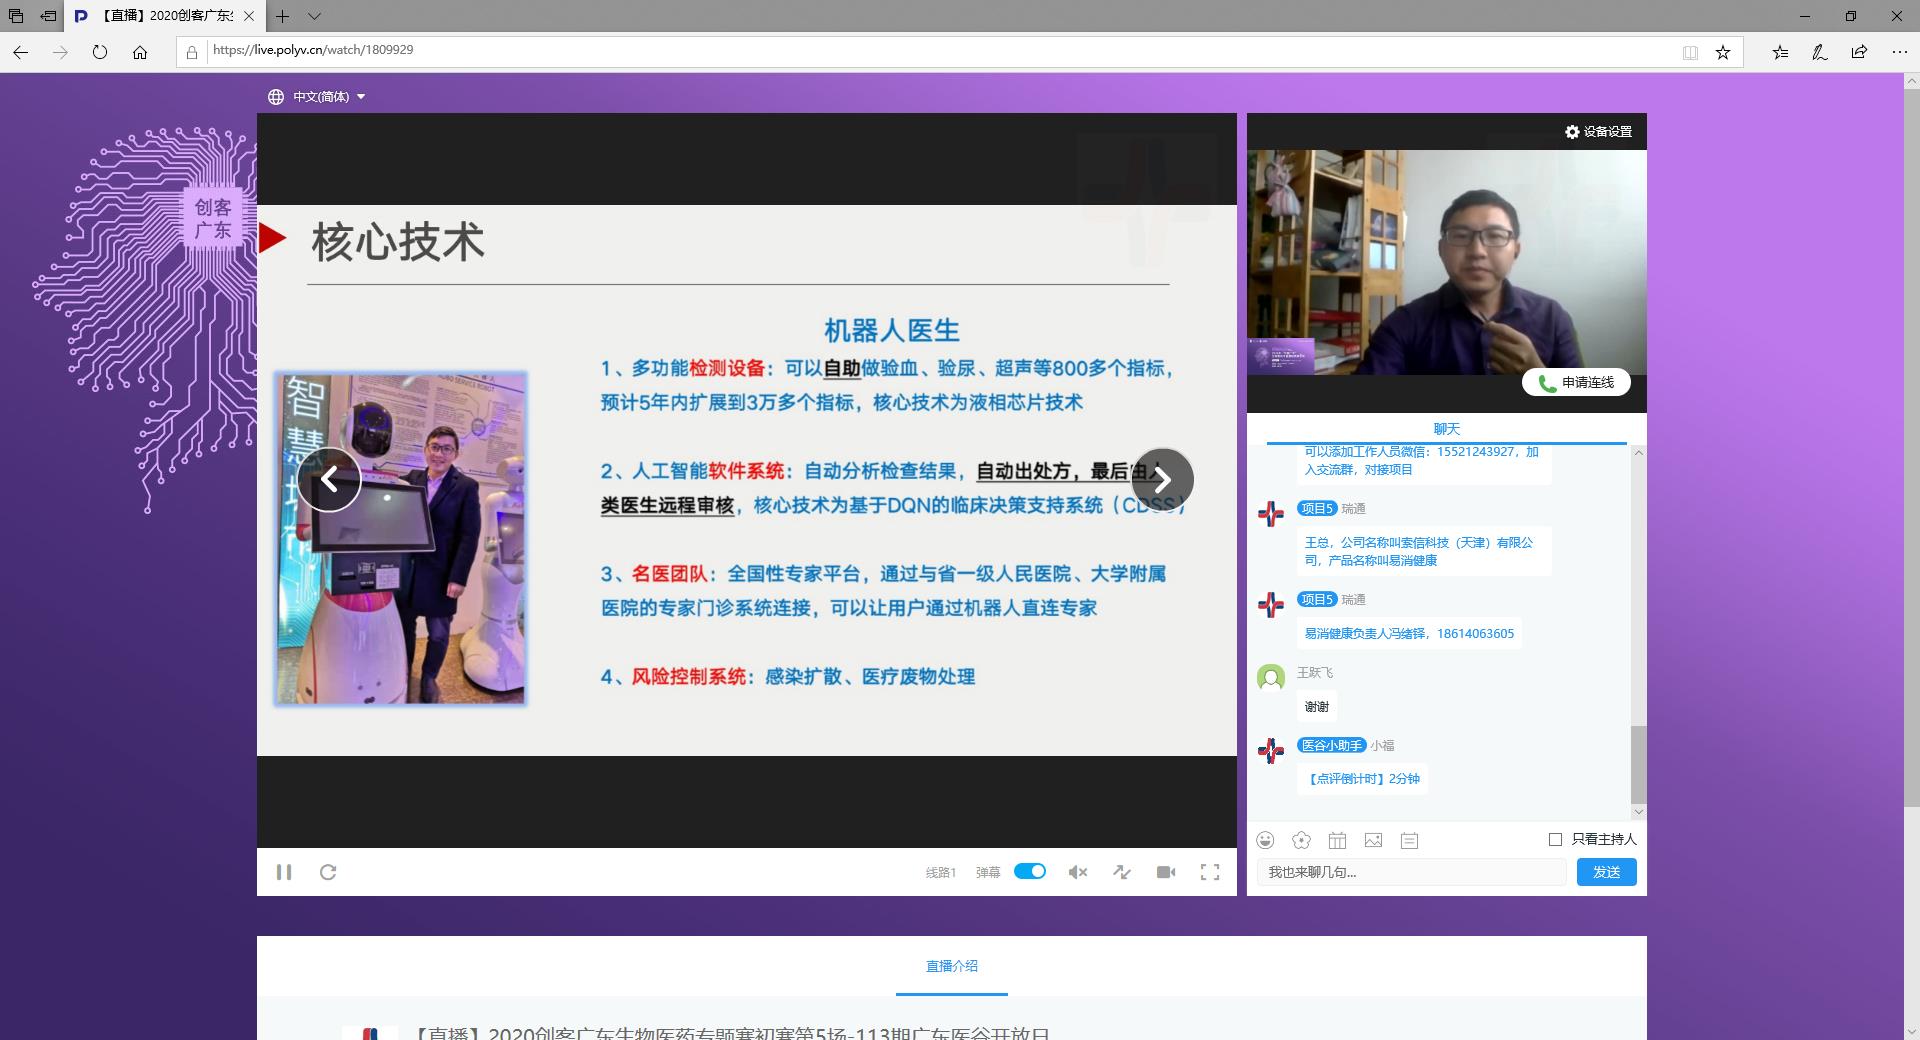Go to previous slide with left arrow
The width and height of the screenshot is (1920, 1040).
pos(330,479)
